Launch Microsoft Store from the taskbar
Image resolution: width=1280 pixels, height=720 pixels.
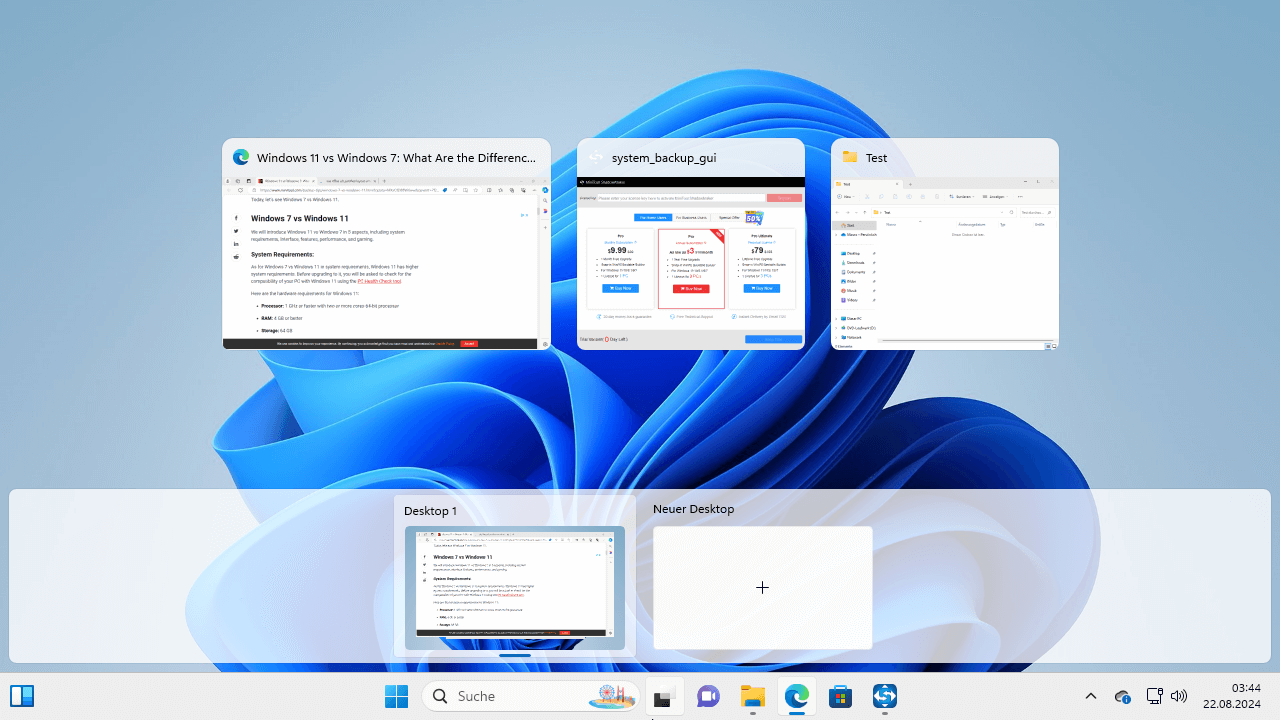click(x=840, y=696)
